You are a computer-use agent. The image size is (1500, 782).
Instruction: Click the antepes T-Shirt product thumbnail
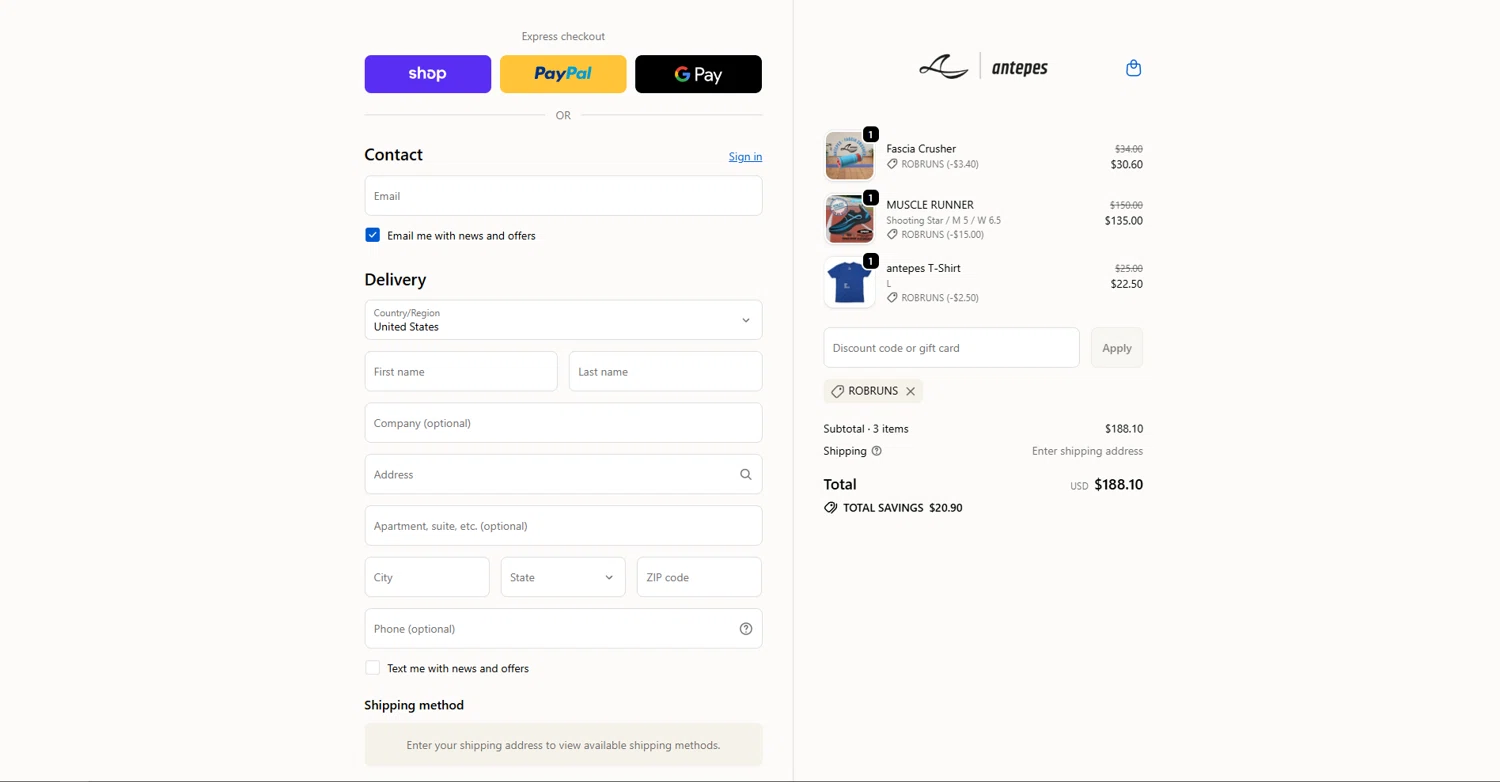click(x=849, y=282)
